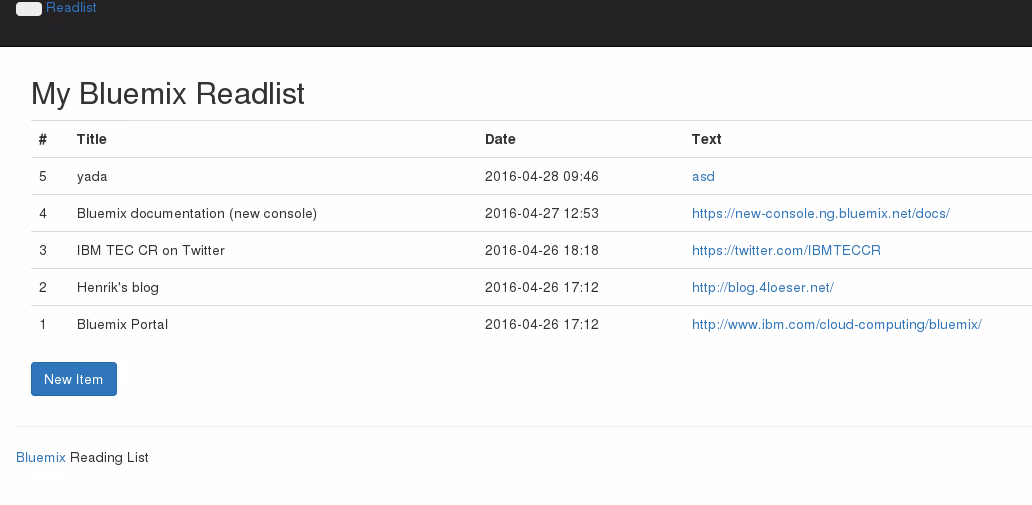Select the 'Henrik's blog' title cell
1032x505 pixels.
118,287
